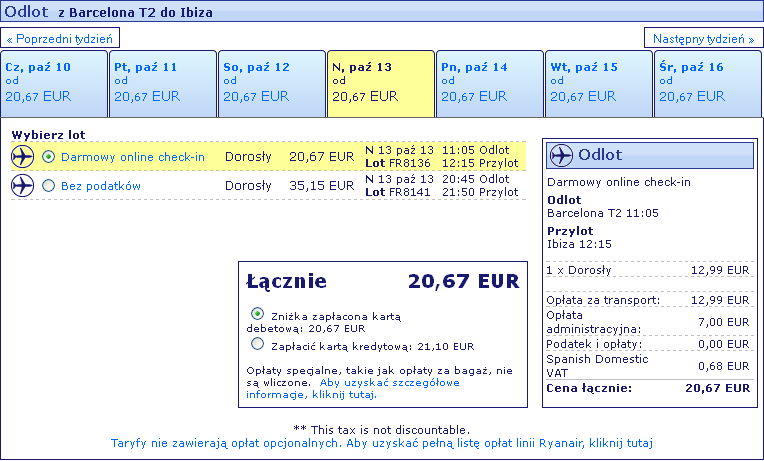This screenshot has width=764, height=461.
Task: Choose debit card discount payment option
Action: (257, 314)
